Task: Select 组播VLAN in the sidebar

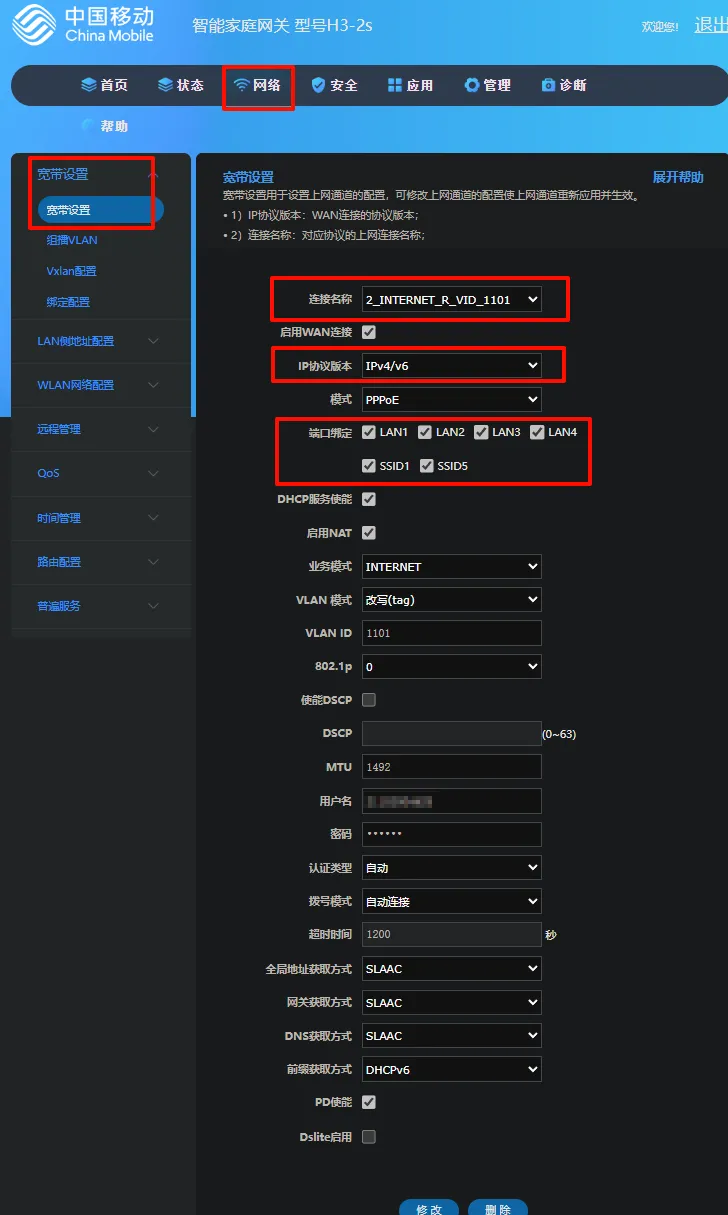Action: 72,241
